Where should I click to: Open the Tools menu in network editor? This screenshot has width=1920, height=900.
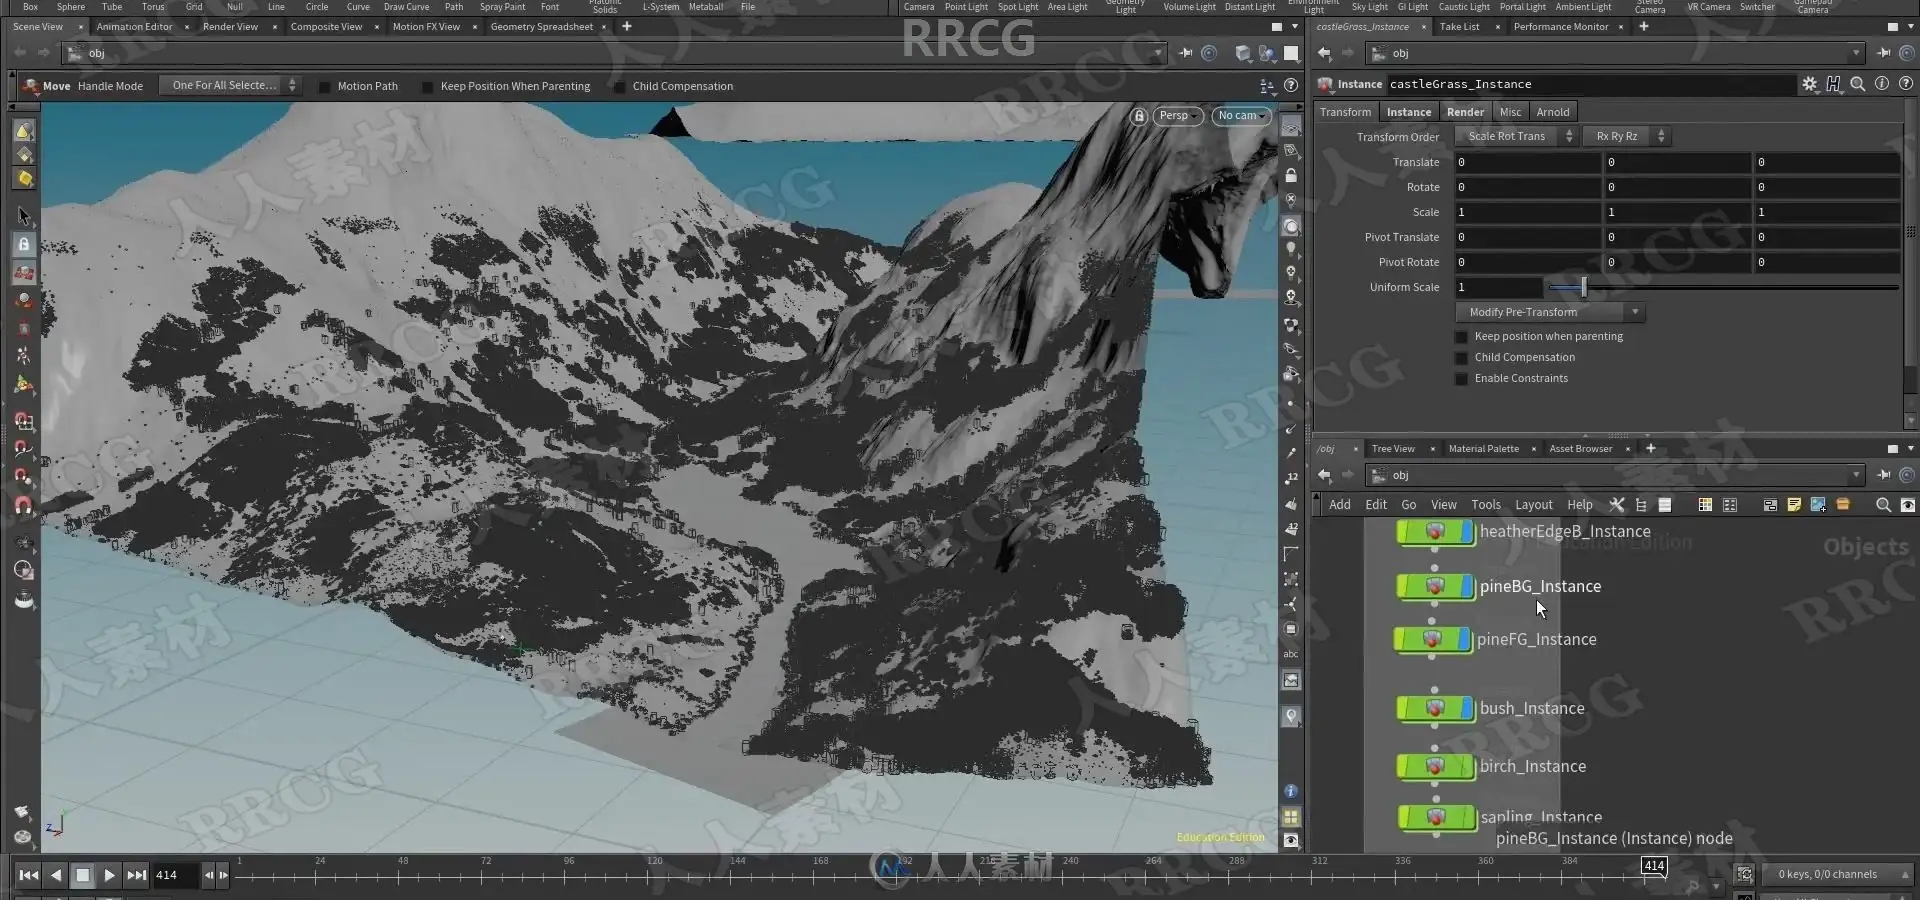point(1485,505)
